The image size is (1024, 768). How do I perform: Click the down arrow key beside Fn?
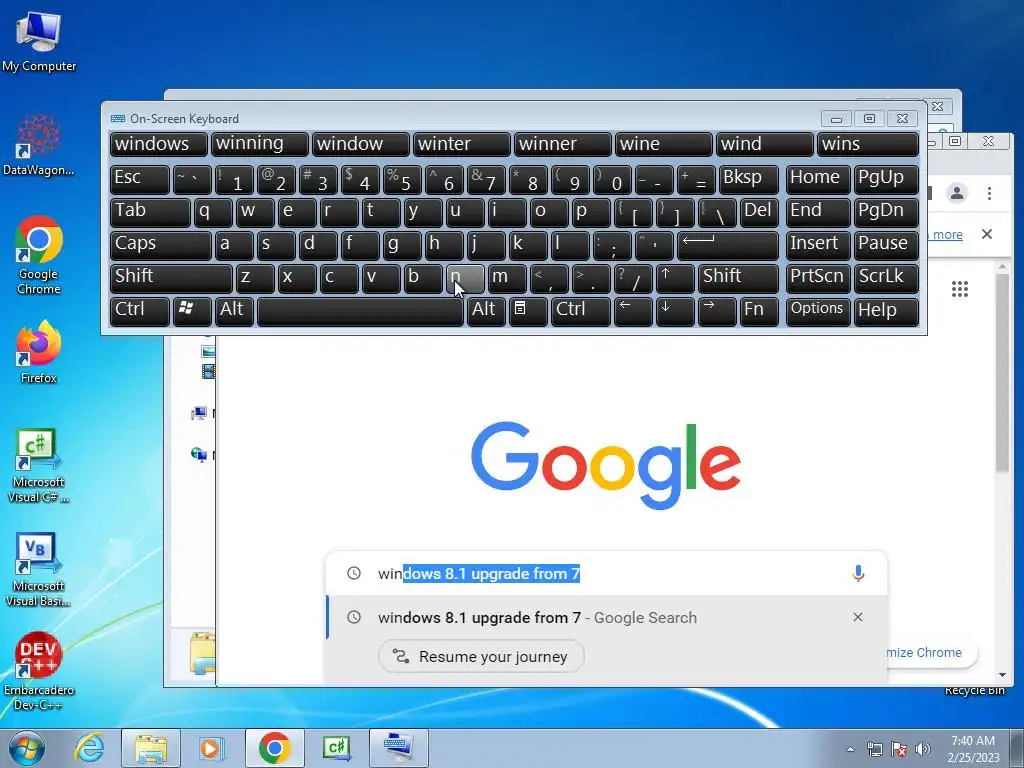click(675, 311)
